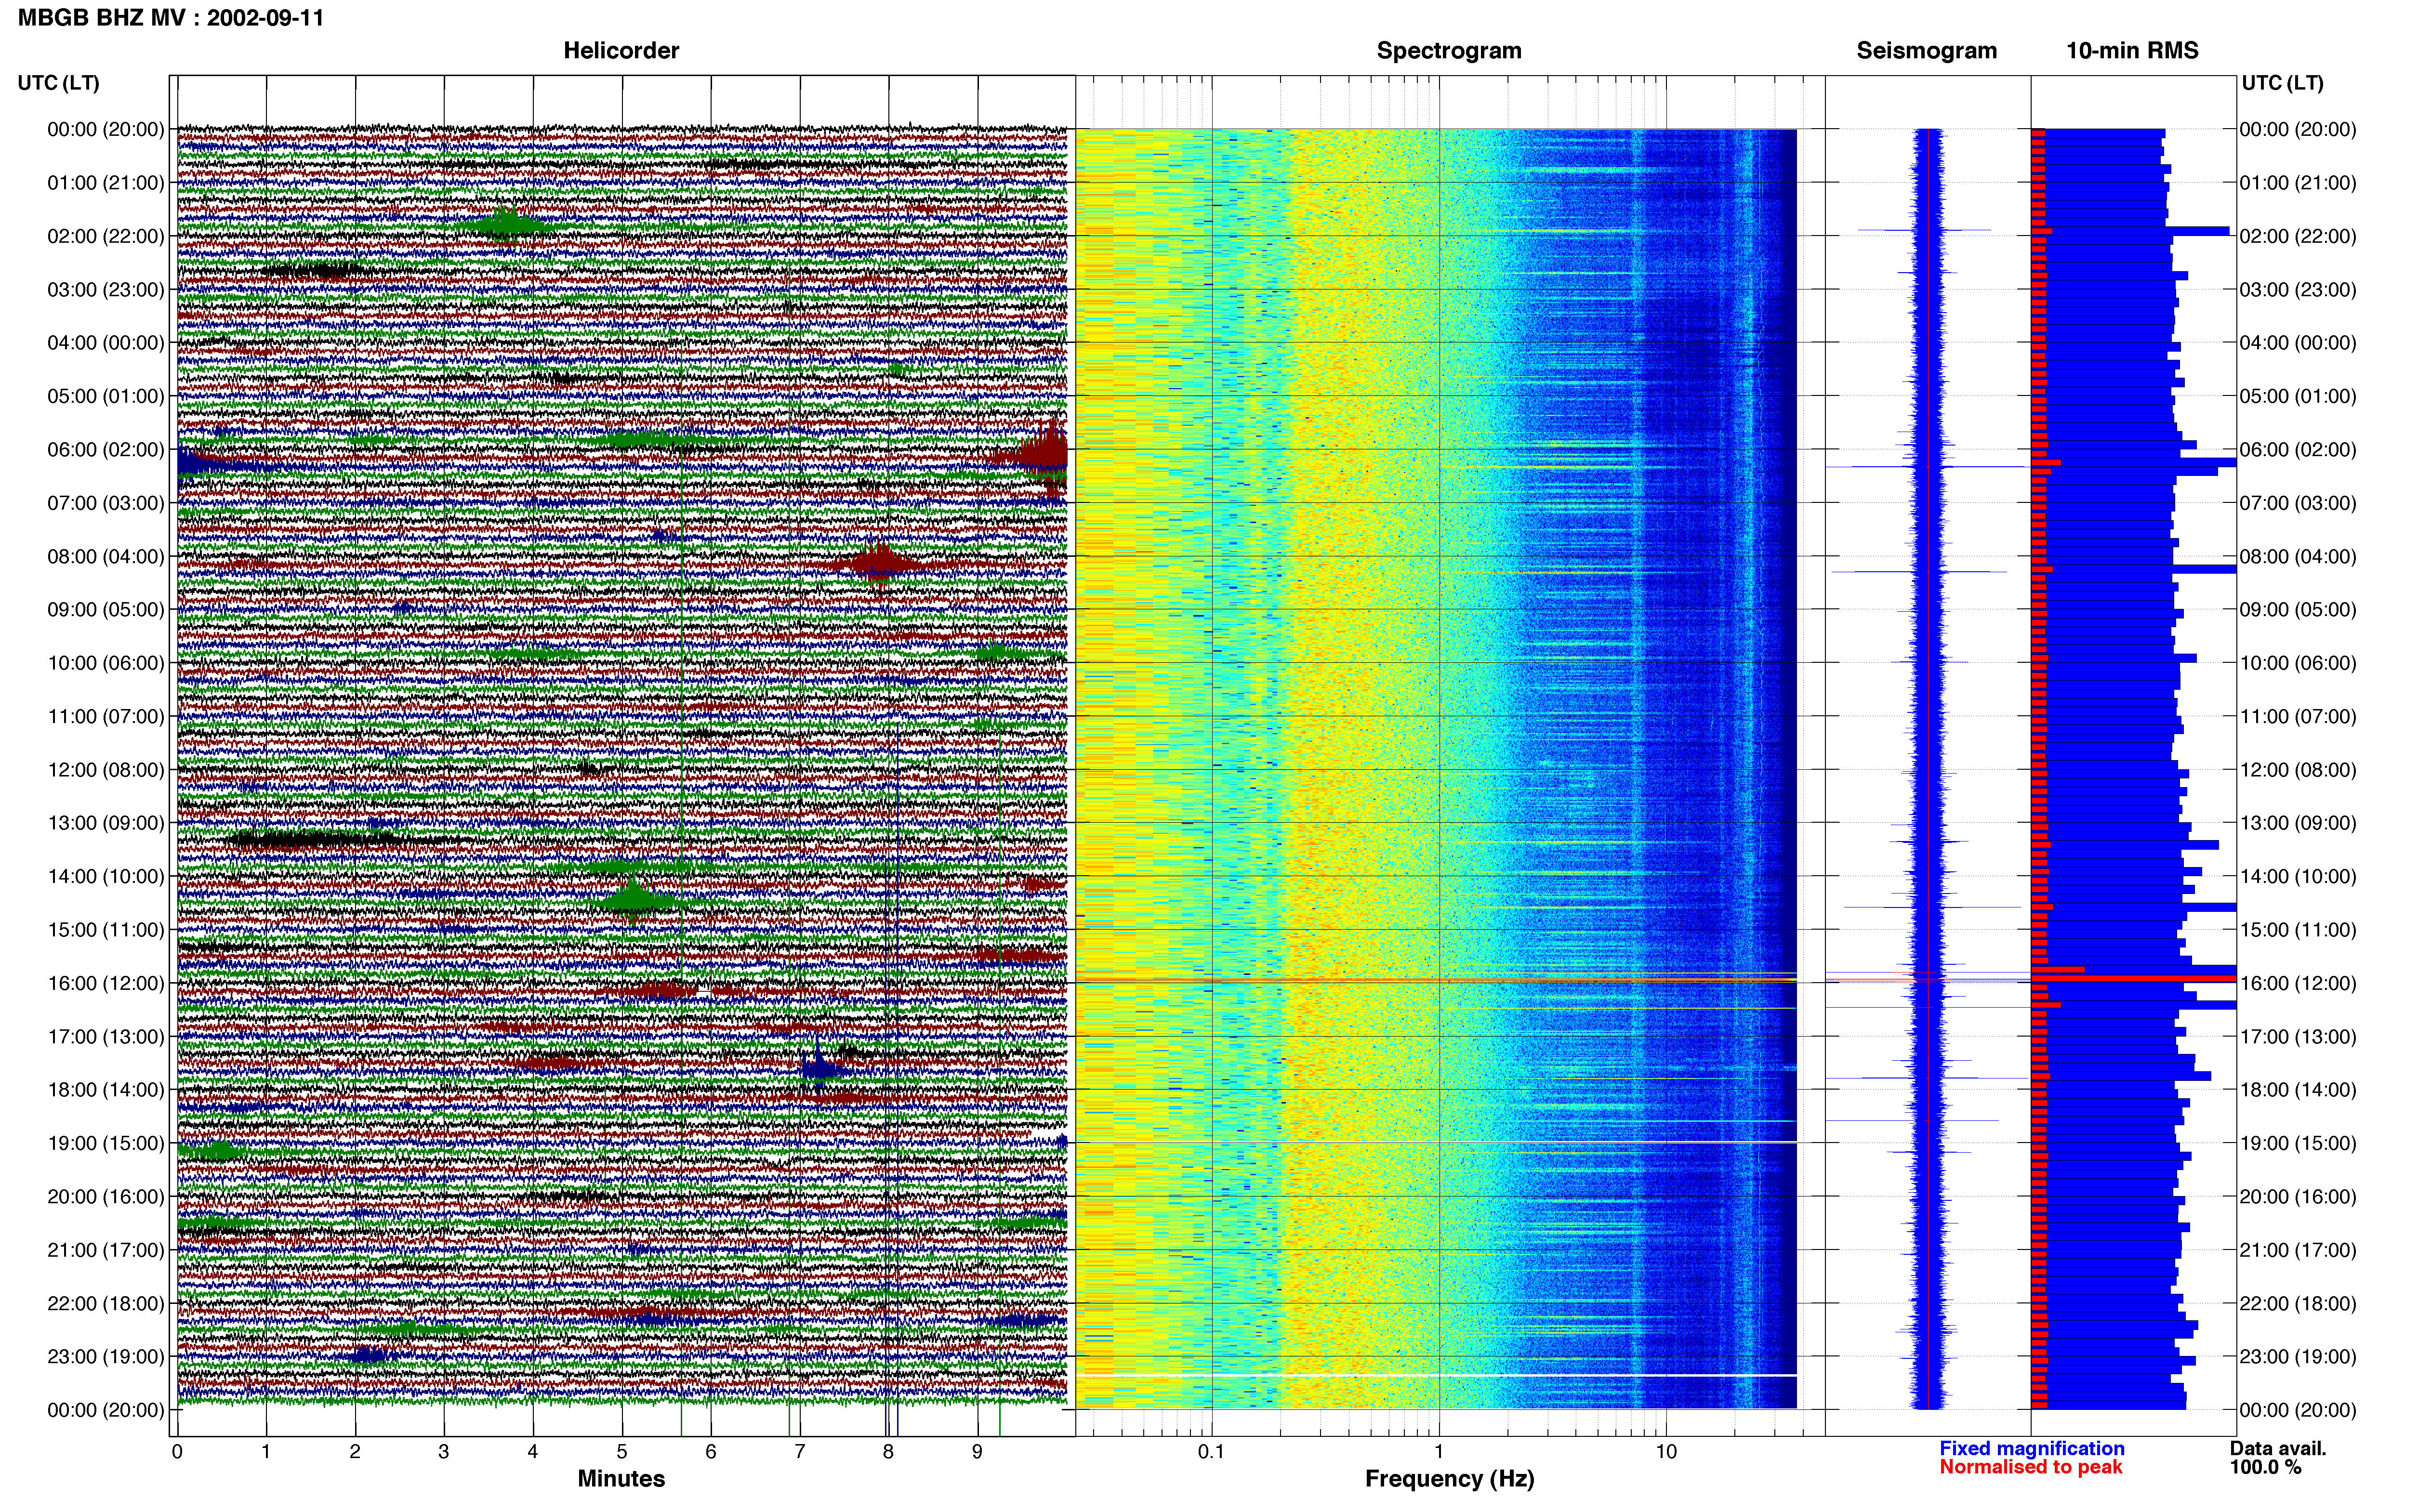Select left time label '14:00 (10:00)'
The width and height of the screenshot is (2418, 1512).
tap(106, 877)
